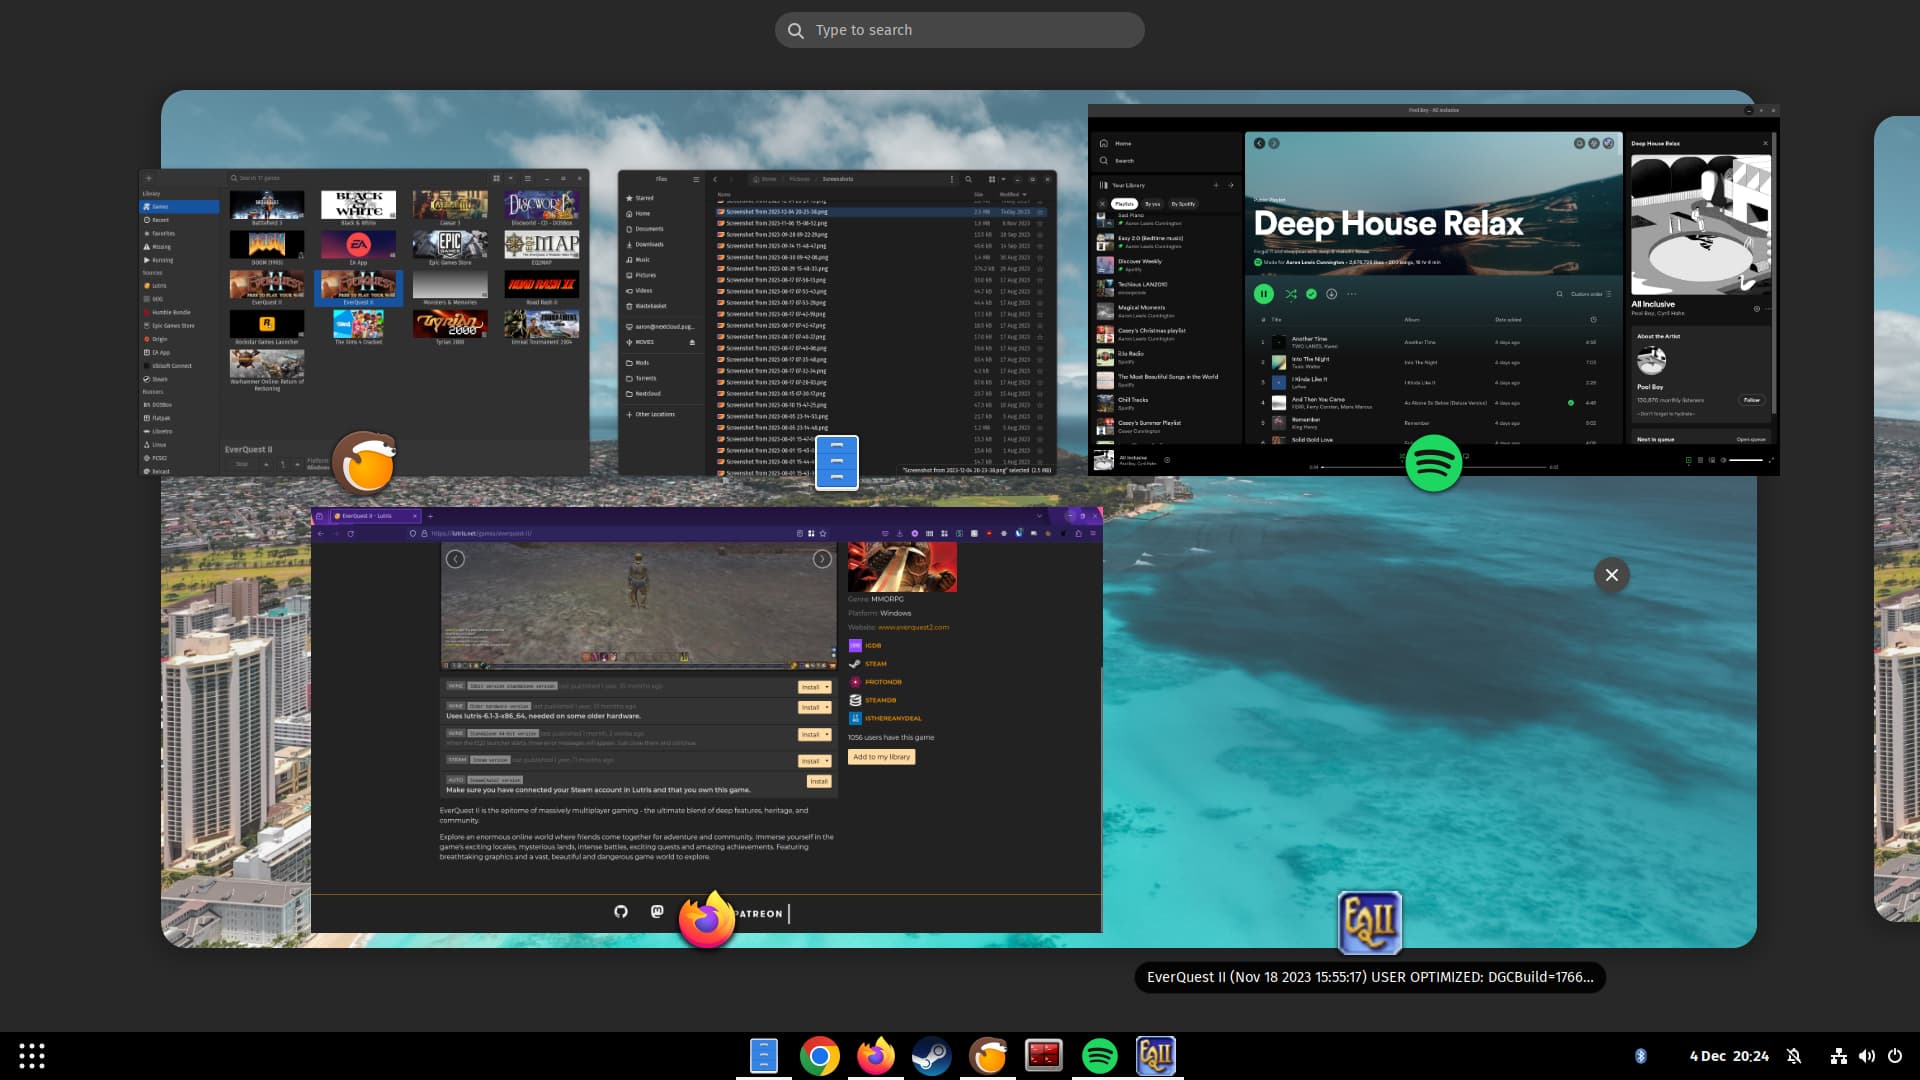1920x1080 pixels.
Task: Show the next screenshot in the Lutris carousel
Action: pyautogui.click(x=822, y=559)
